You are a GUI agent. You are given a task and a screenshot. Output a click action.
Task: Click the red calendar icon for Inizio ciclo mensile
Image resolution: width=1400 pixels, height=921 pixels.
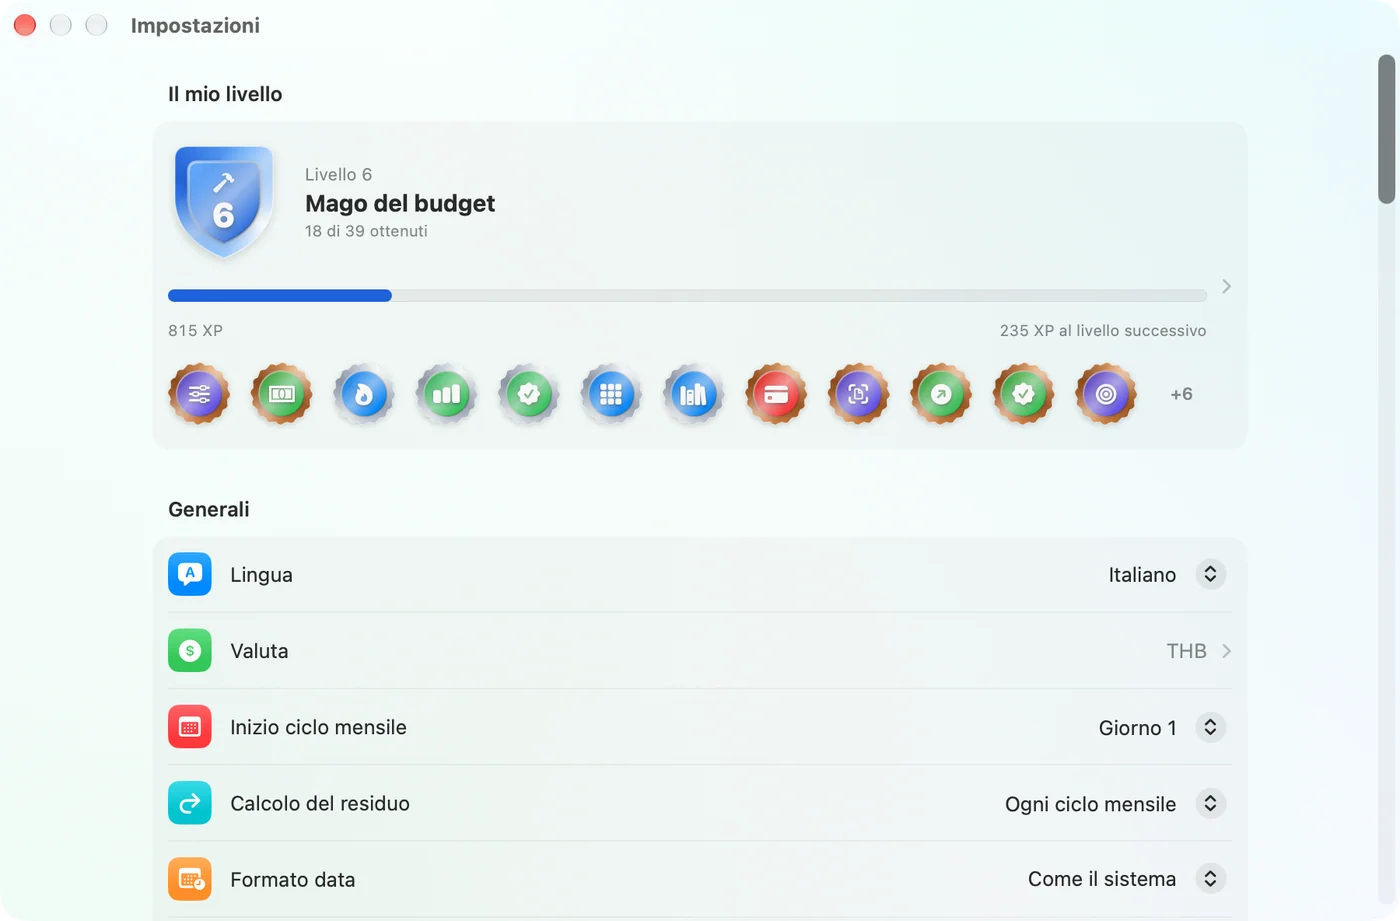click(190, 727)
